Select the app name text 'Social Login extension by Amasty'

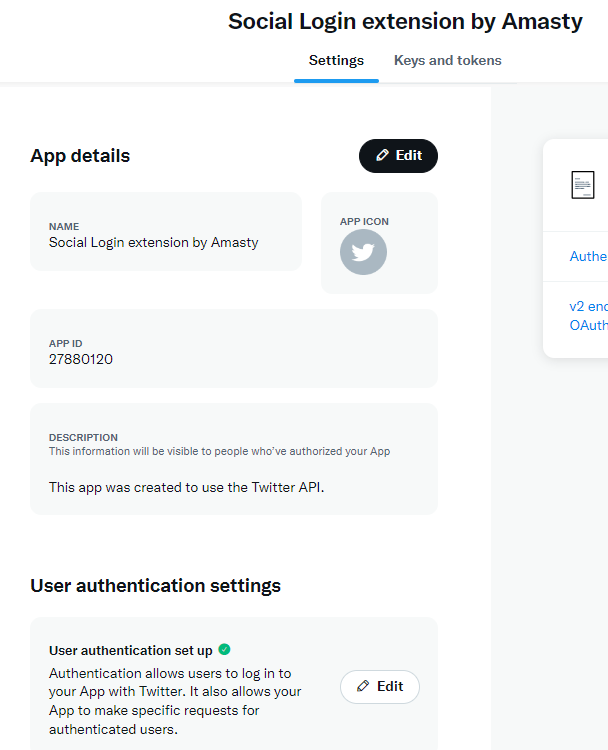(154, 243)
